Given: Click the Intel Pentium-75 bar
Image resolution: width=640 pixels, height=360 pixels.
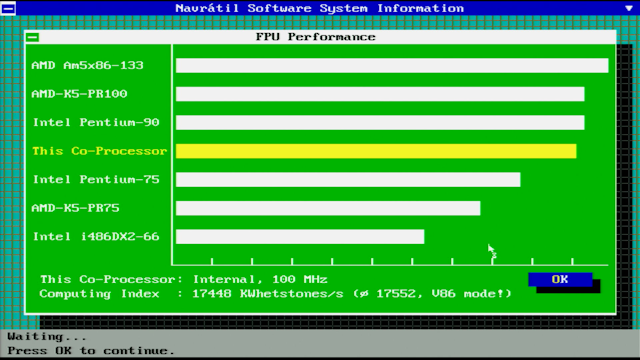Looking at the screenshot, I should click(348, 180).
